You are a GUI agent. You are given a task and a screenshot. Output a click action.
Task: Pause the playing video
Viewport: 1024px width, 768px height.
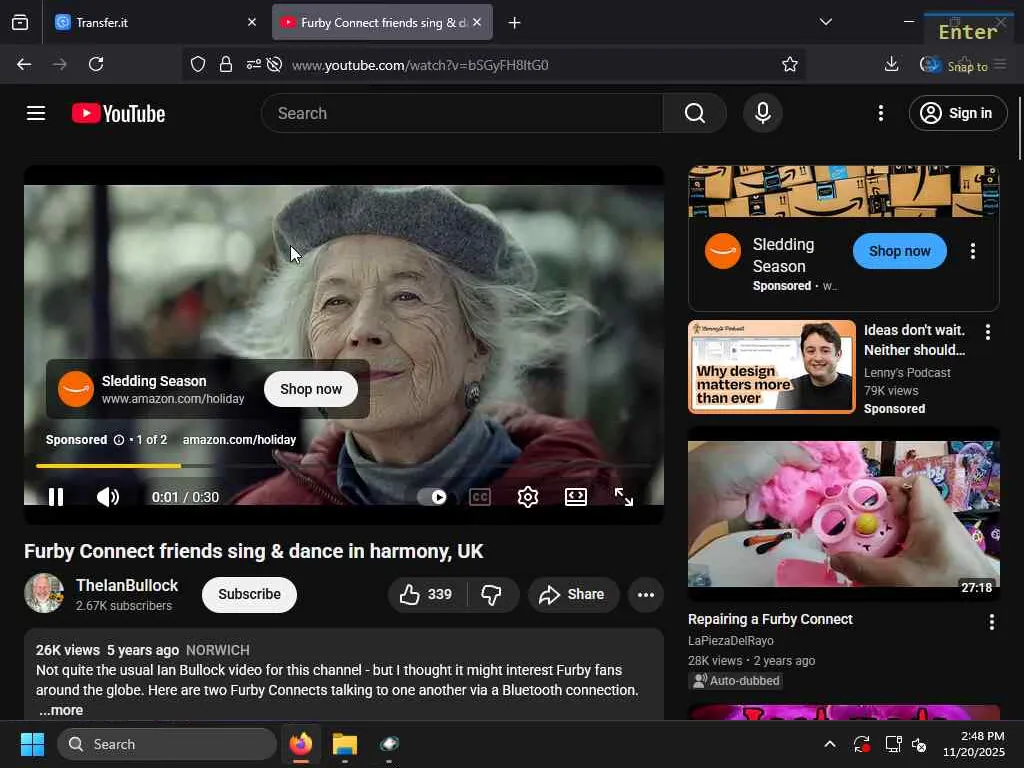pos(56,497)
